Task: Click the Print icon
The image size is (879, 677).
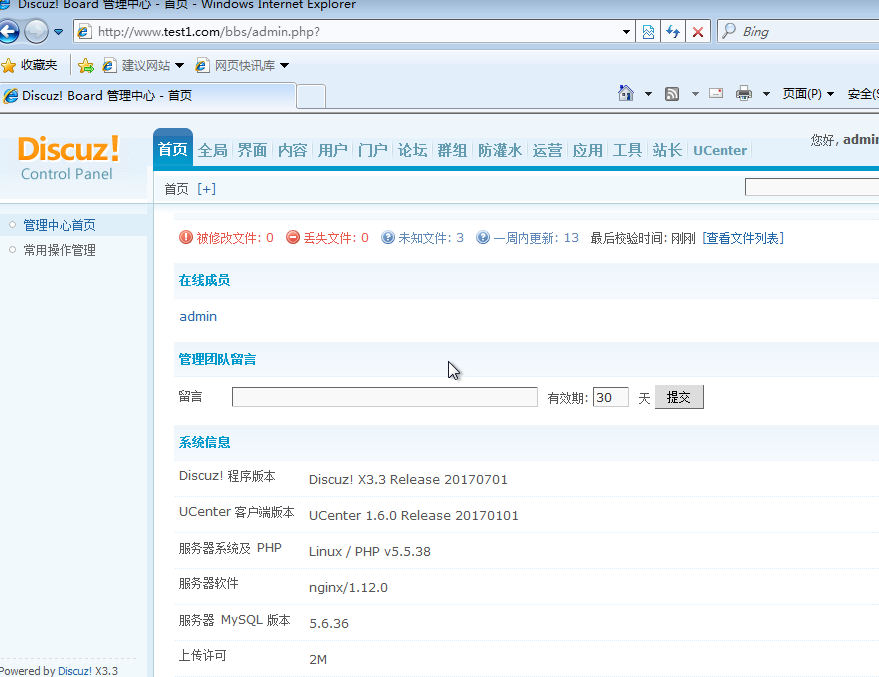Action: [x=744, y=94]
